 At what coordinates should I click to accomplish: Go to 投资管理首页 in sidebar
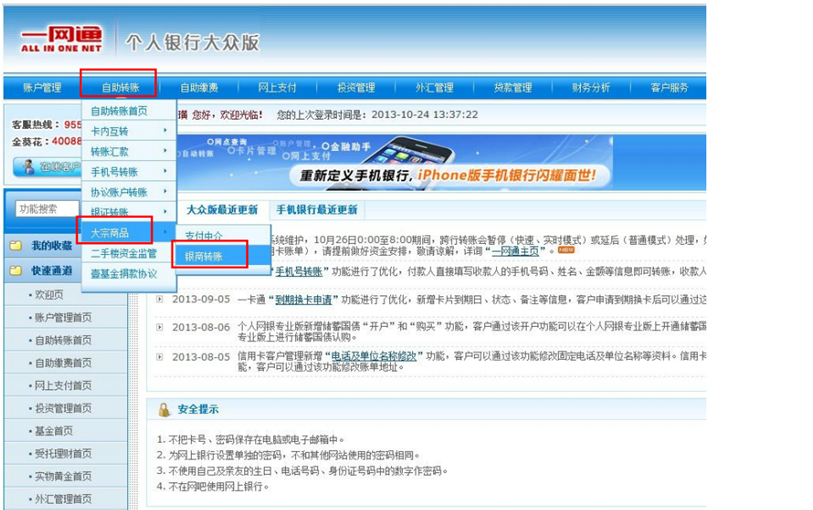click(63, 408)
